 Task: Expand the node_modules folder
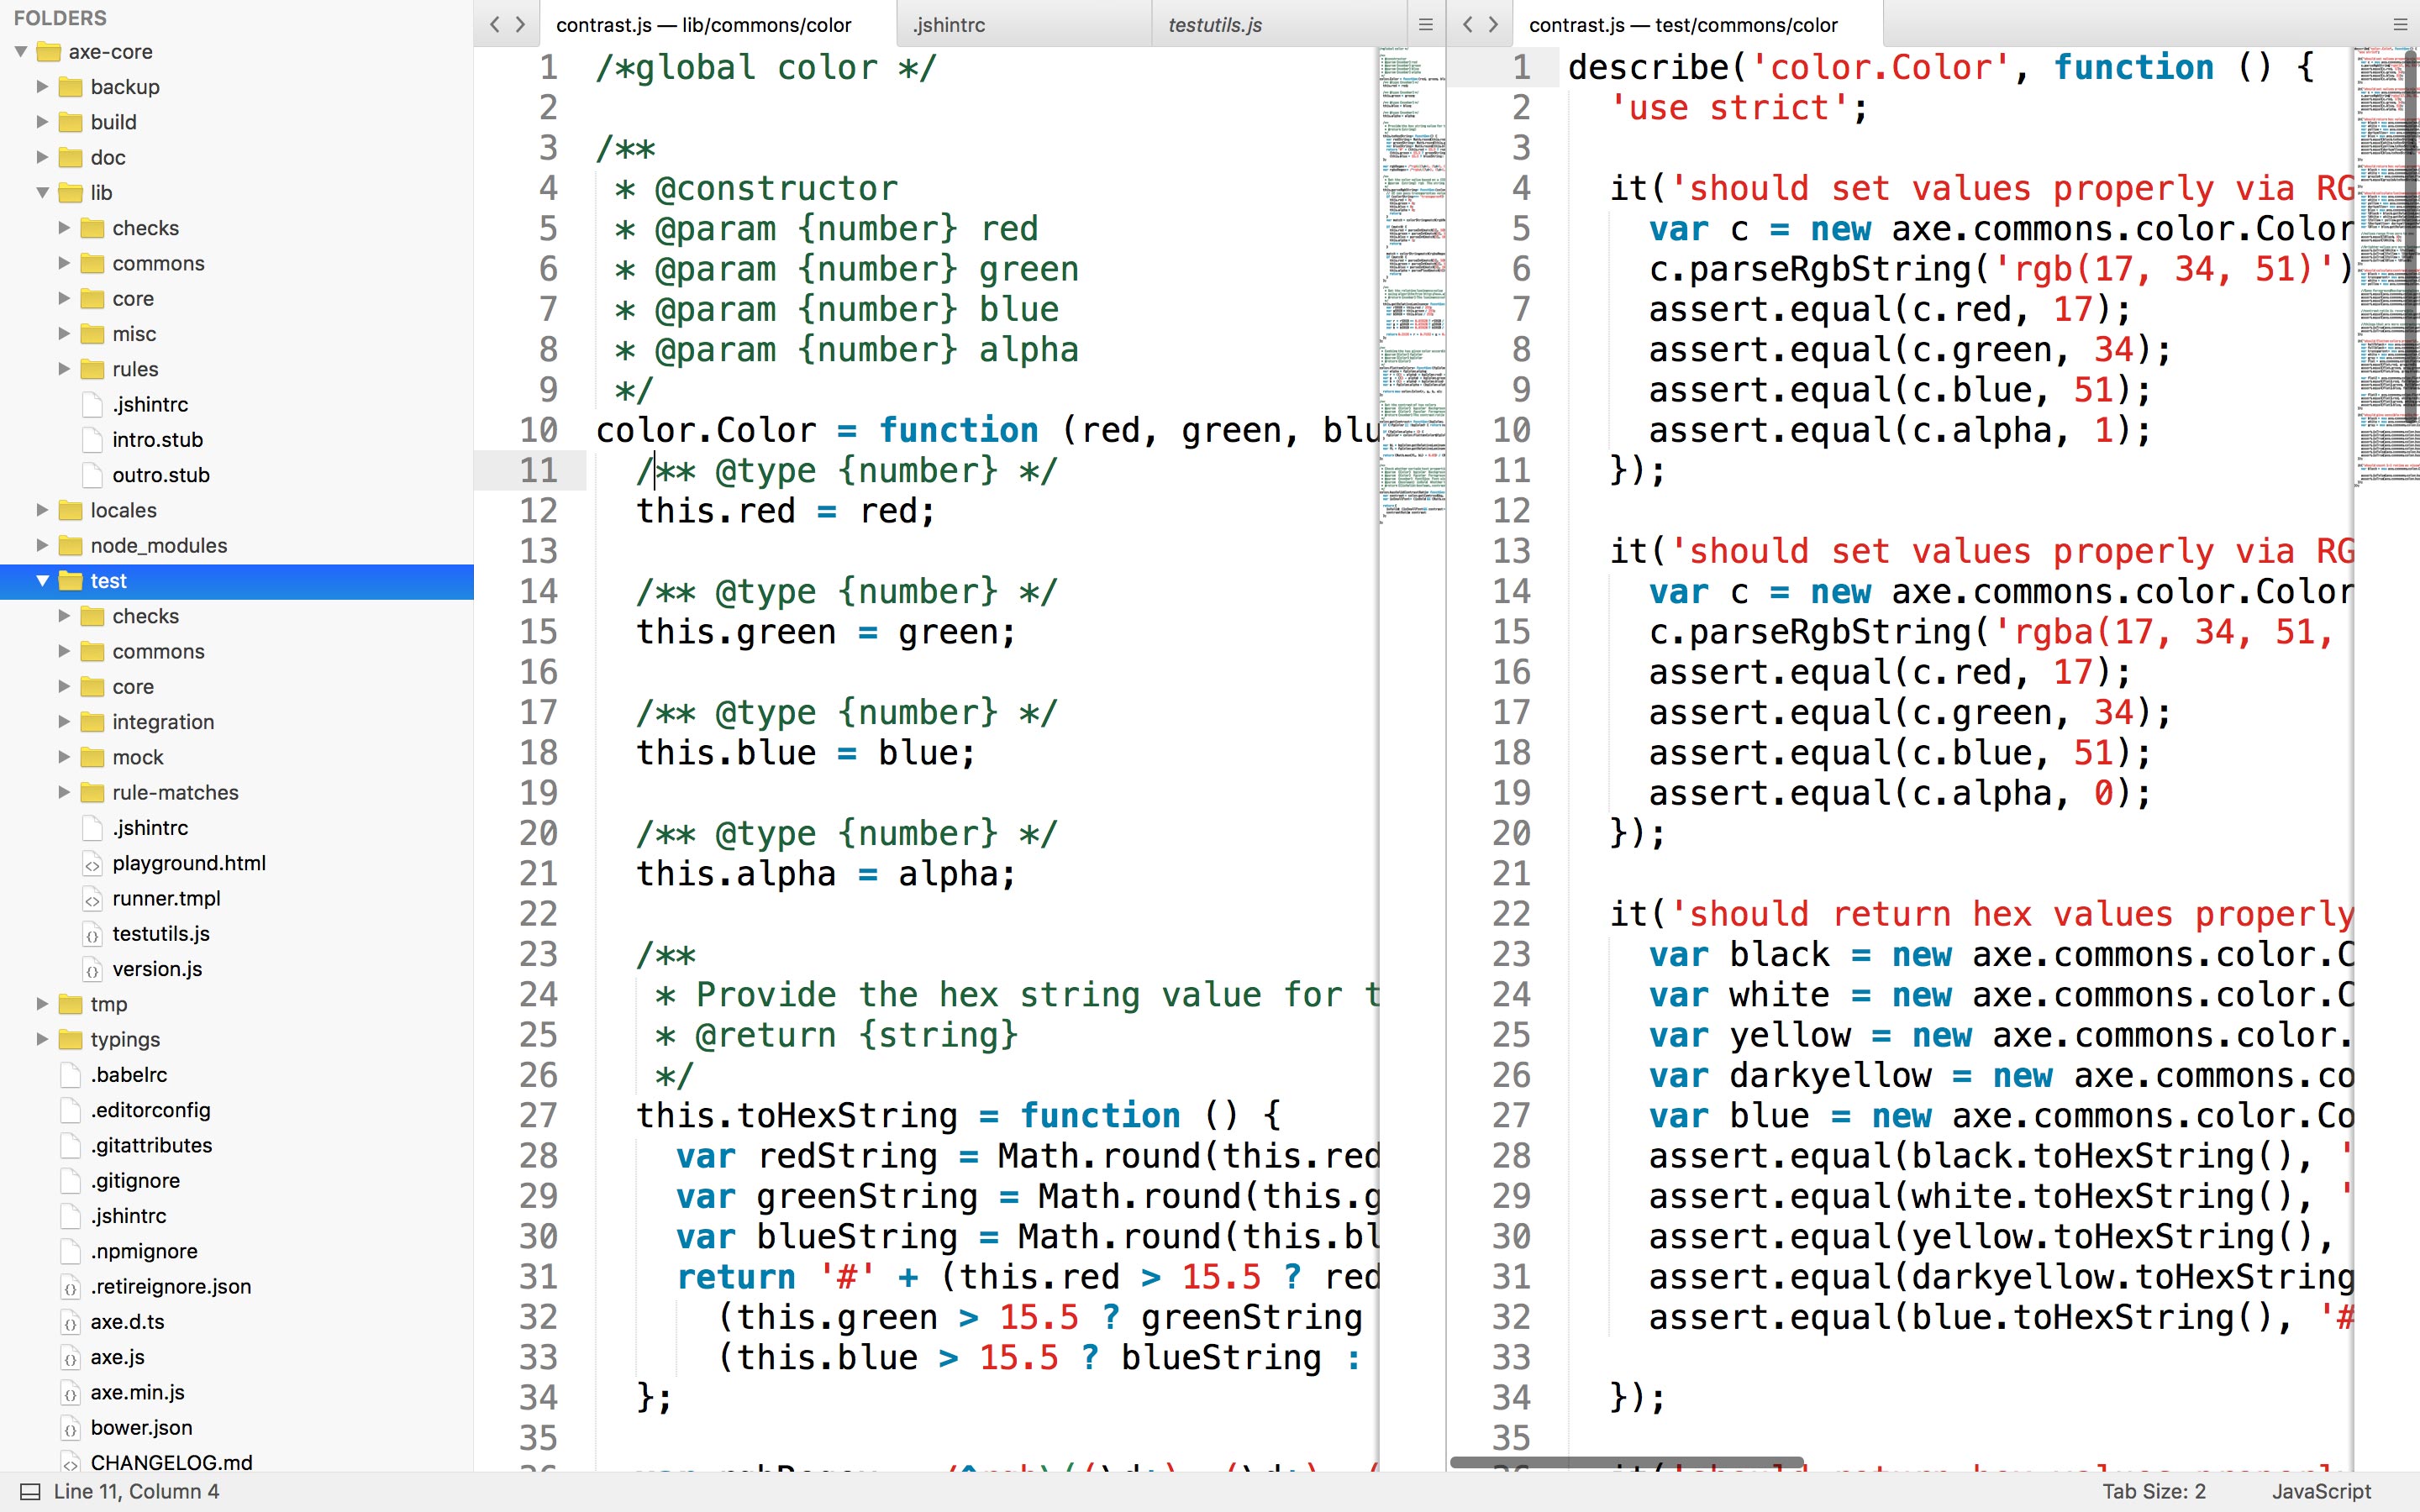click(x=41, y=546)
